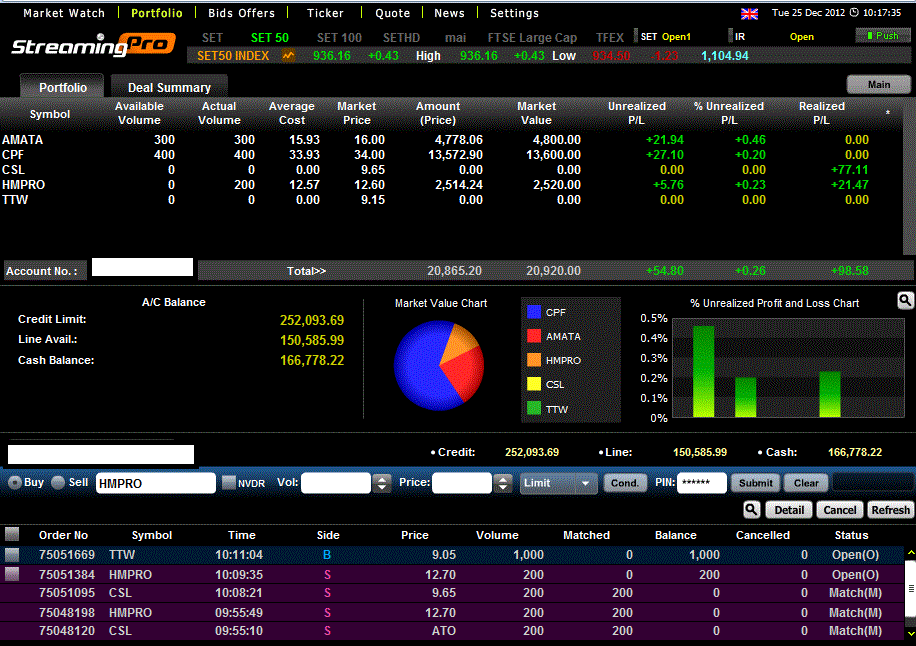Click the Symbol column header in portfolio
Screen dimensions: 916x646
50,114
